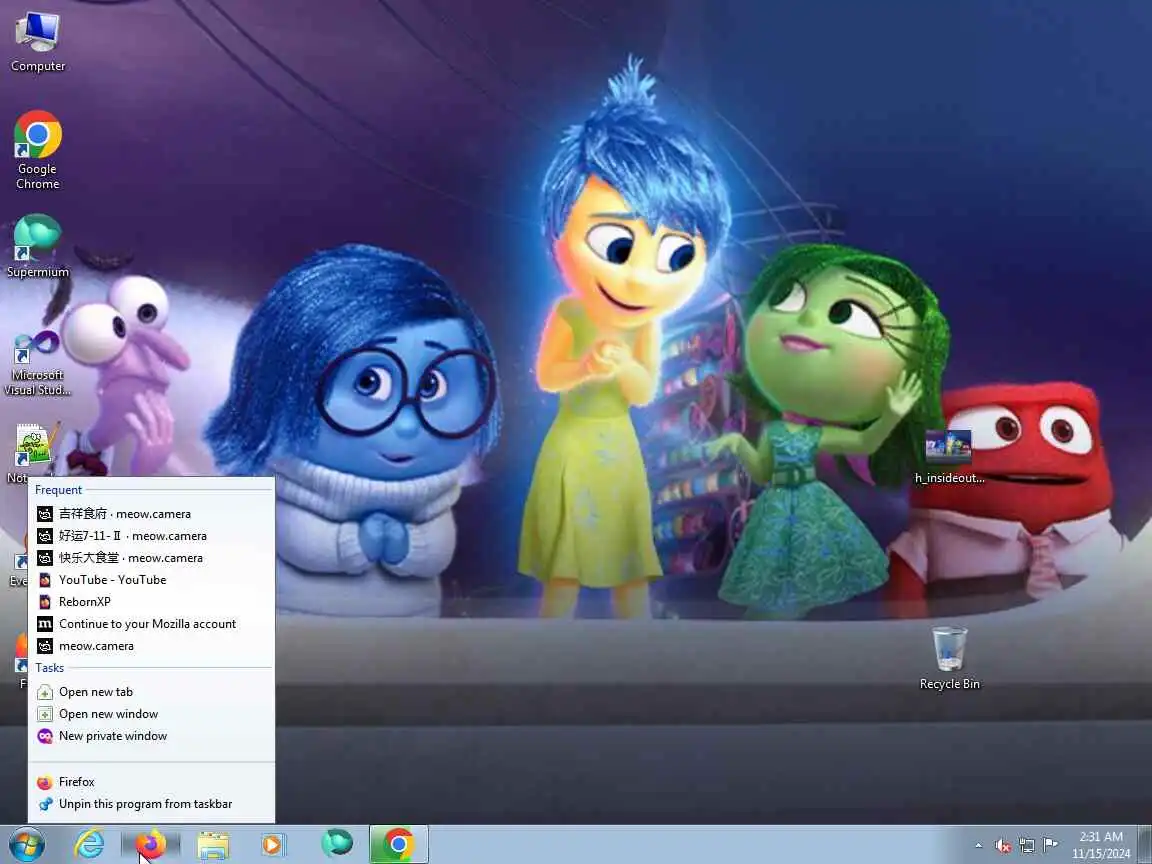This screenshot has width=1152, height=864.
Task: Open the plain meow.camera entry
Action: (151, 646)
